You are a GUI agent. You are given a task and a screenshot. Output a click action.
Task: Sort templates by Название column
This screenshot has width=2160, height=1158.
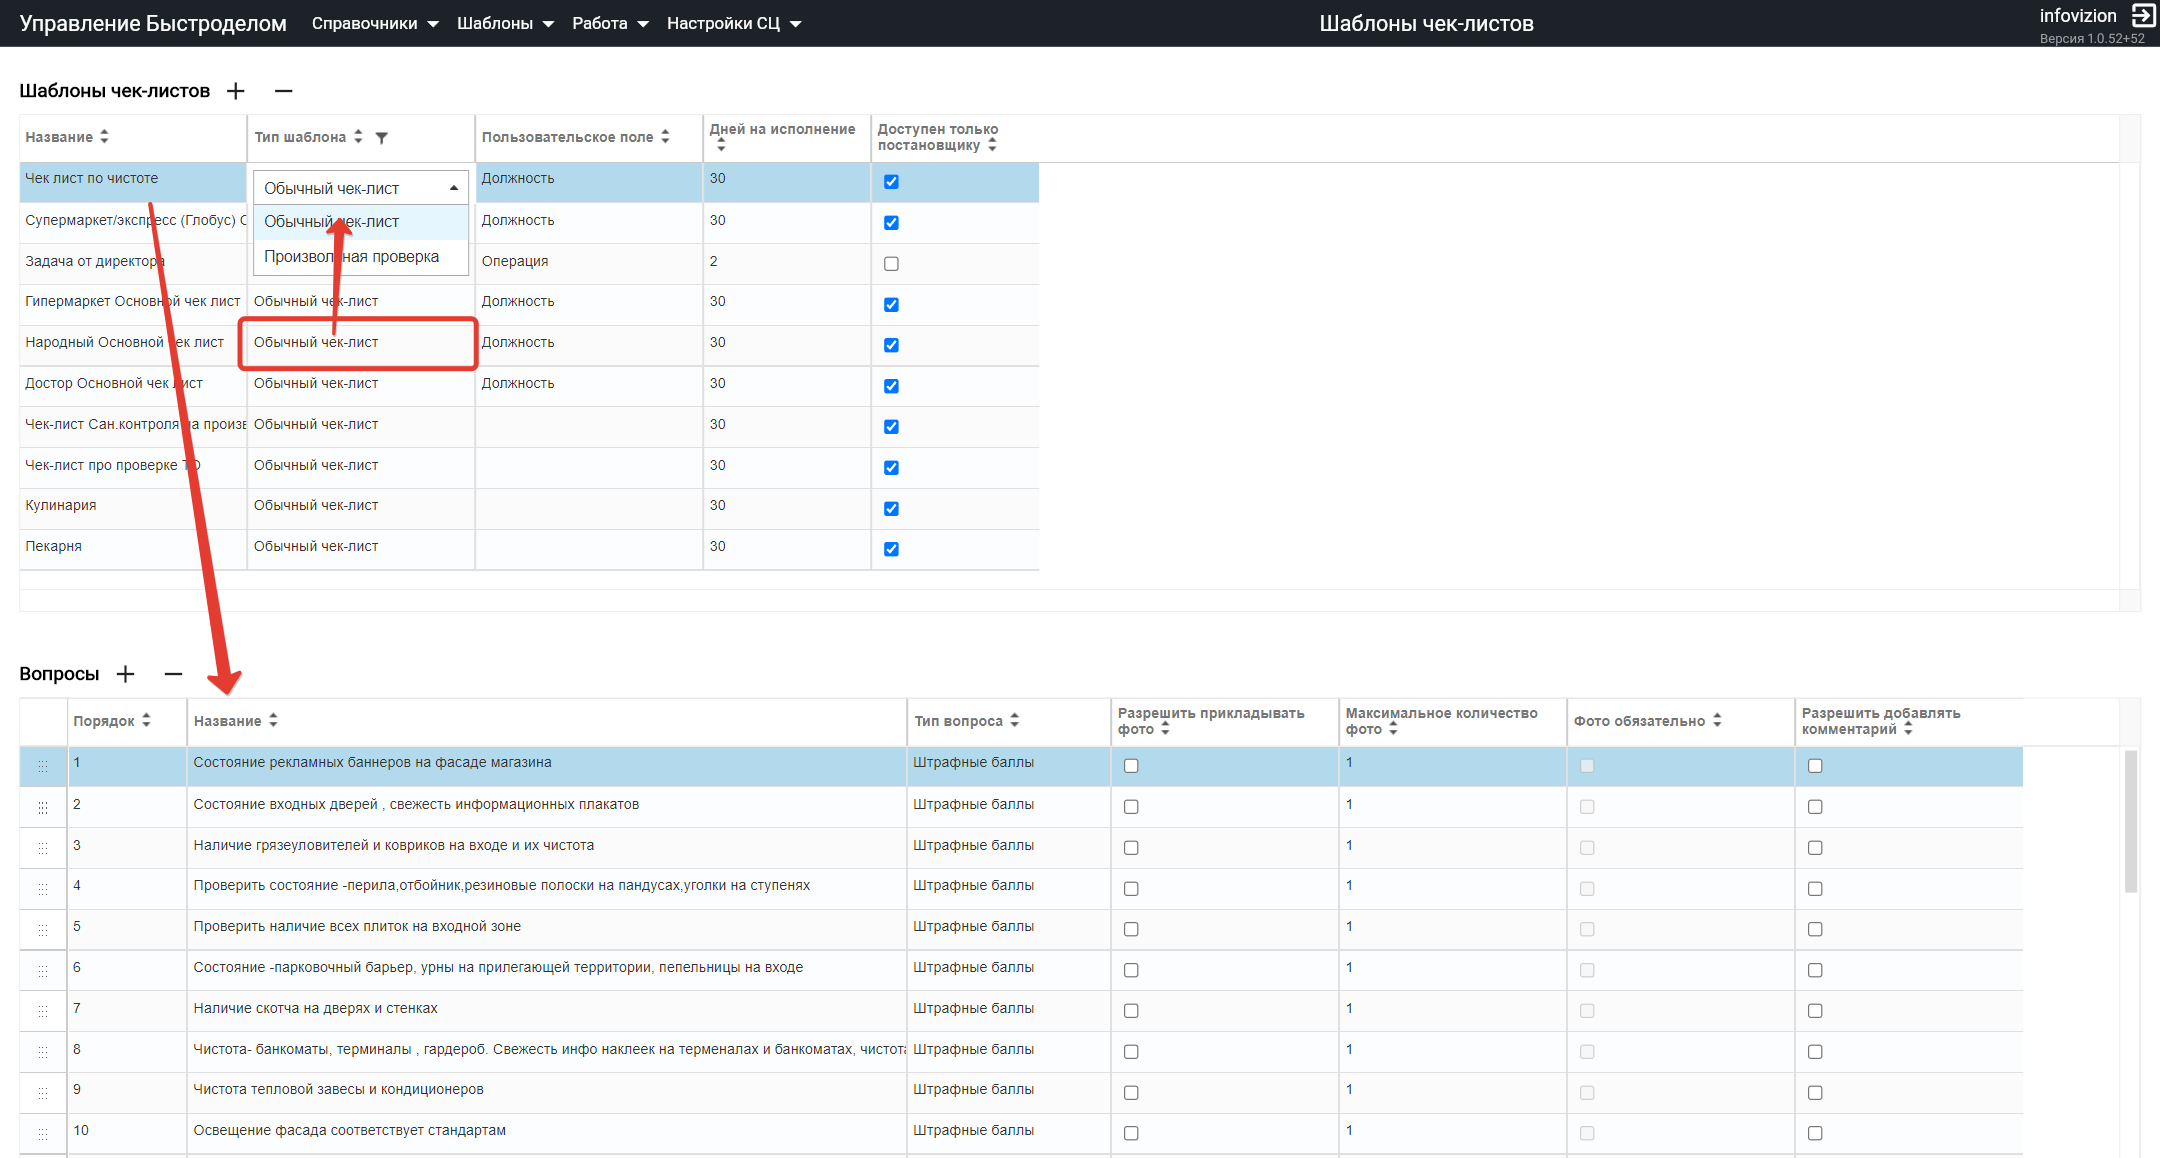[x=104, y=137]
